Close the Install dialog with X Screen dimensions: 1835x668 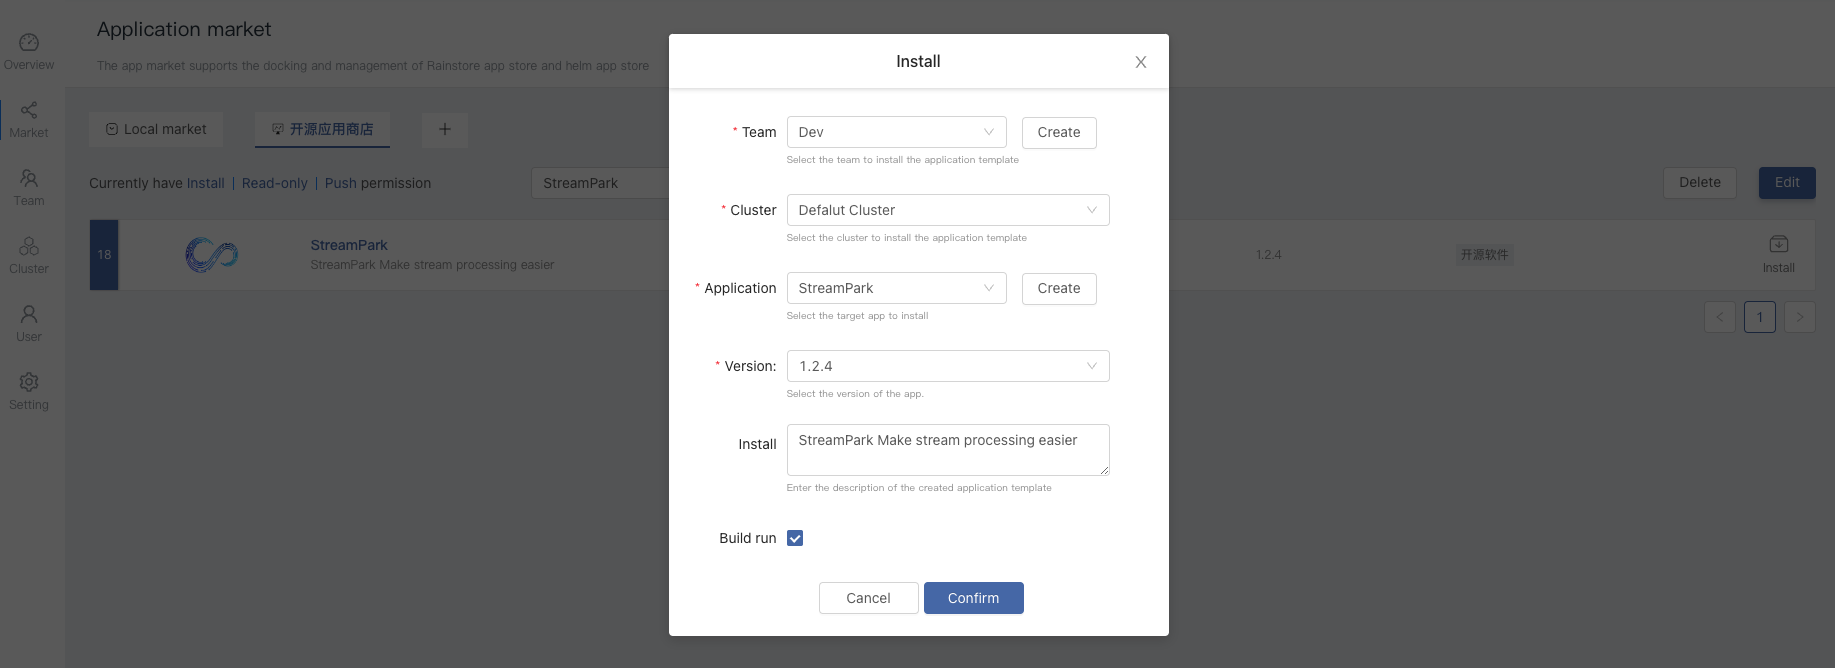1140,62
